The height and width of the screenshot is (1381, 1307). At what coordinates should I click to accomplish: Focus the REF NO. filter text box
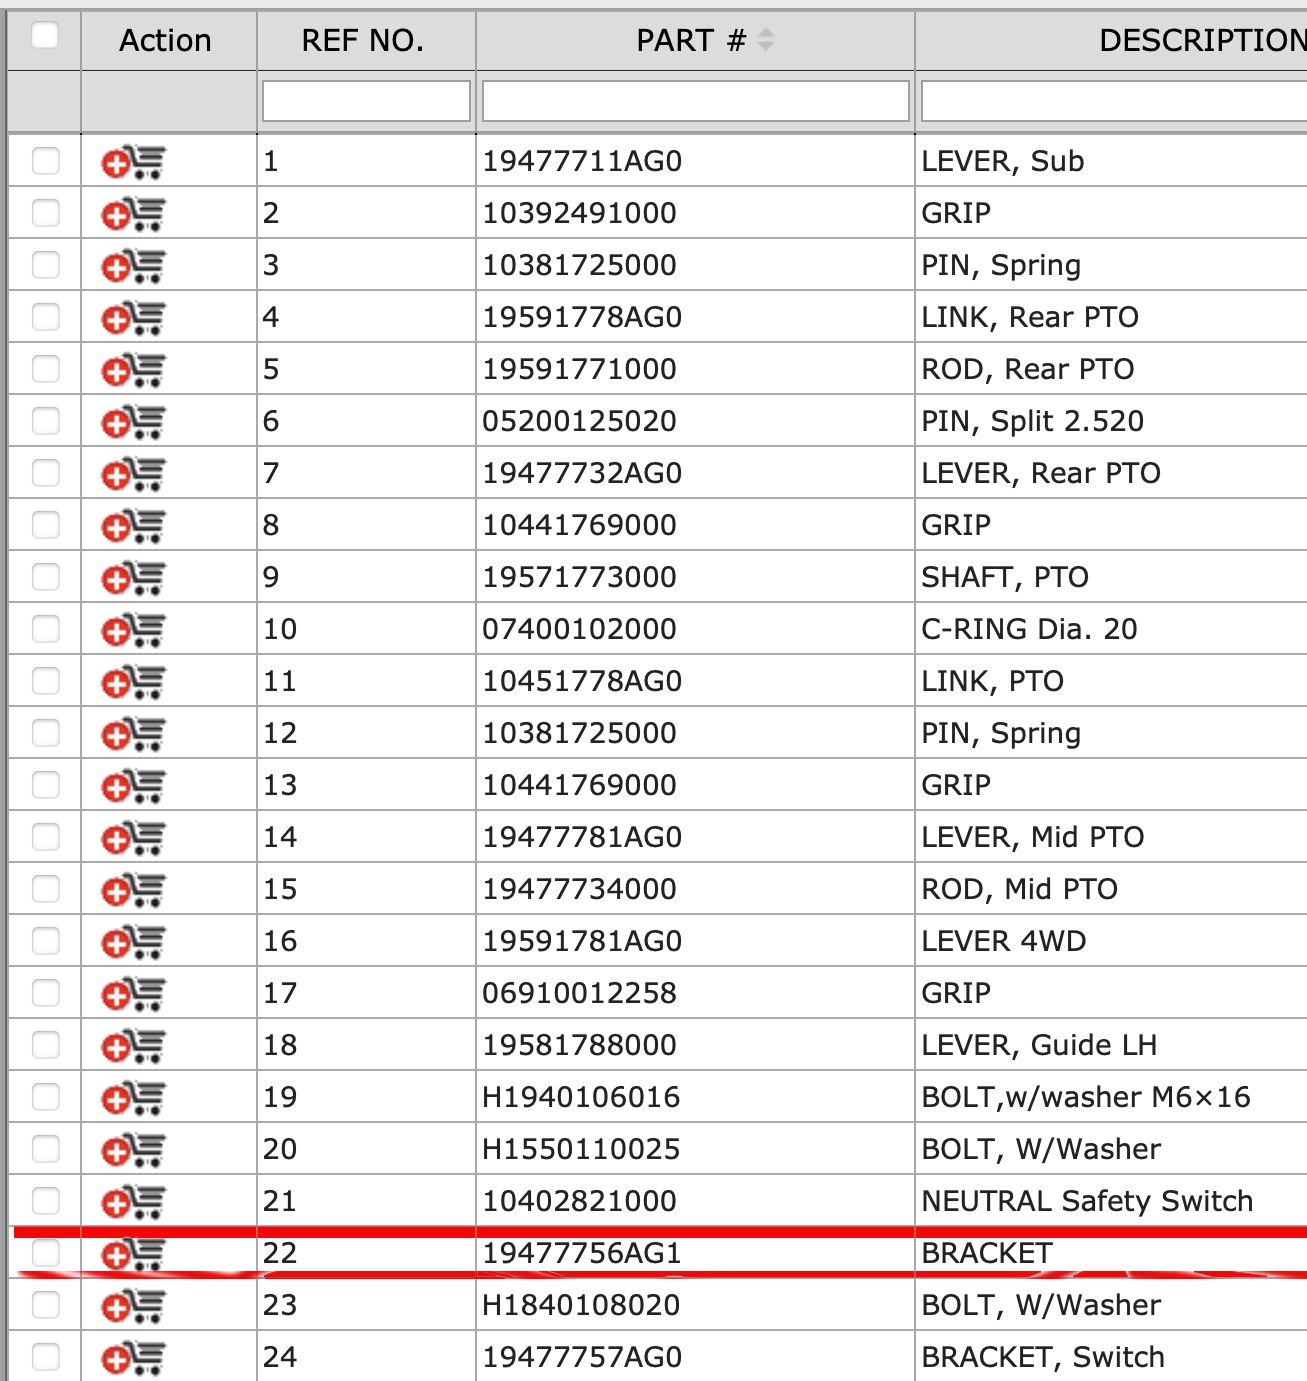coord(366,101)
